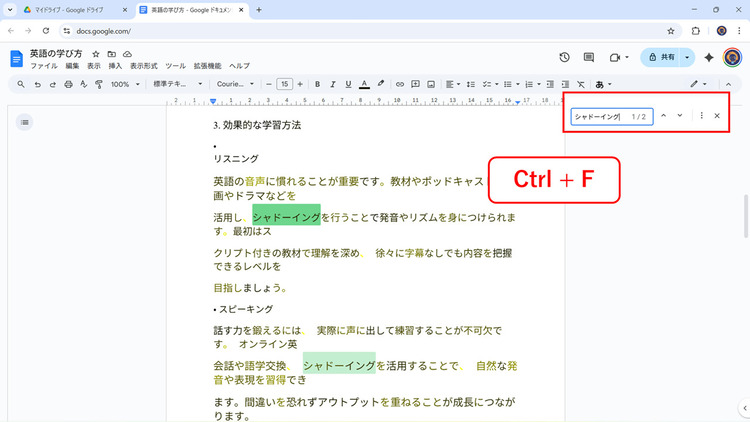The height and width of the screenshot is (422, 750).
Task: Open the text color picker
Action: (365, 84)
